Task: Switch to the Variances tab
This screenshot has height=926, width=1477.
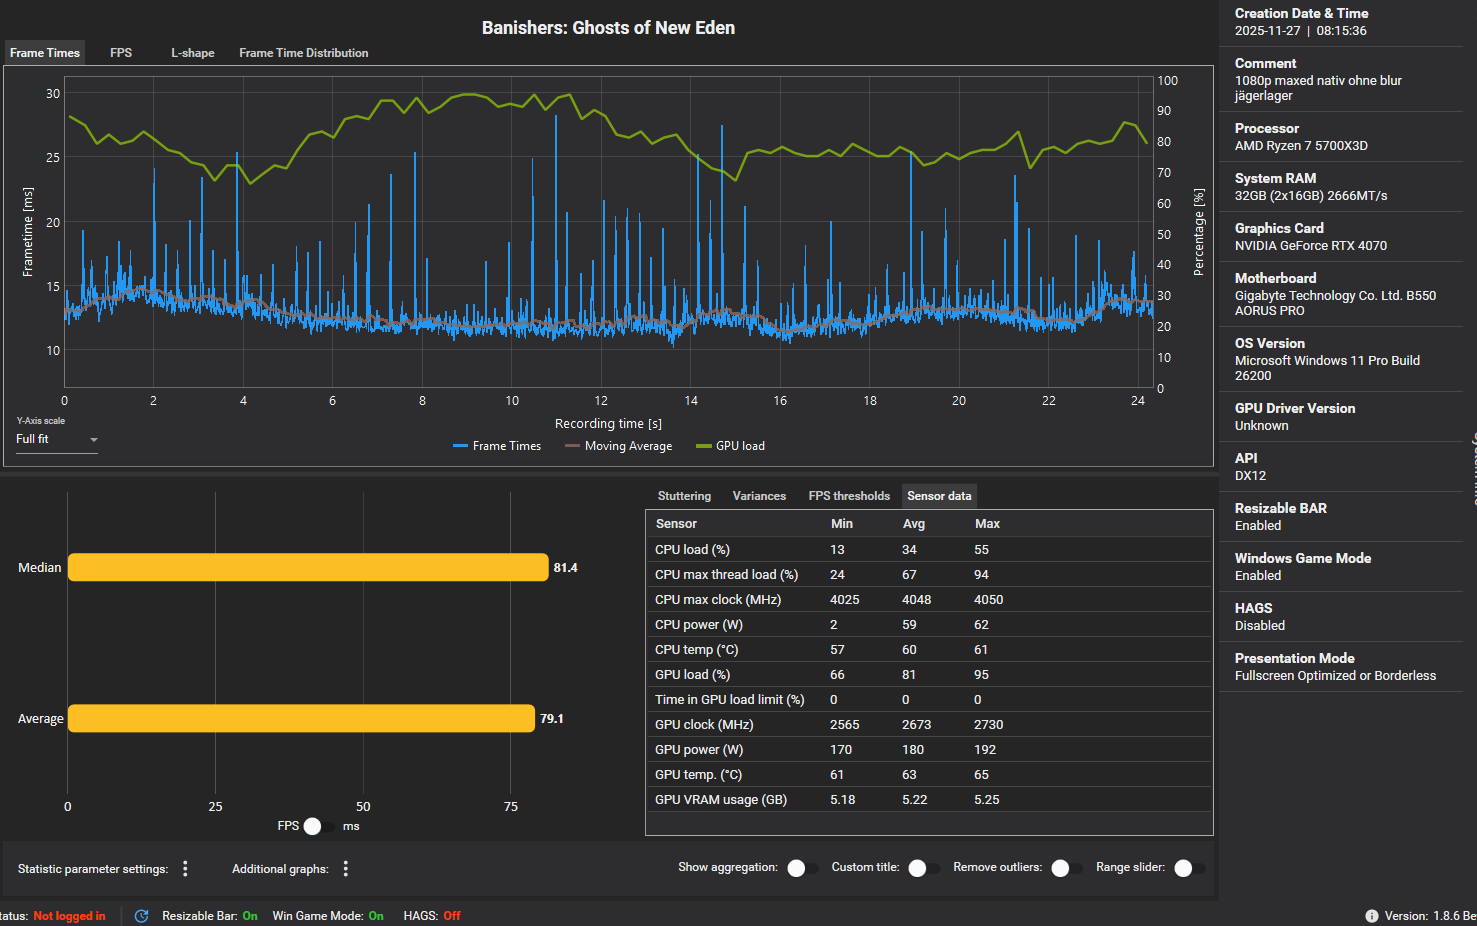Action: (x=759, y=496)
